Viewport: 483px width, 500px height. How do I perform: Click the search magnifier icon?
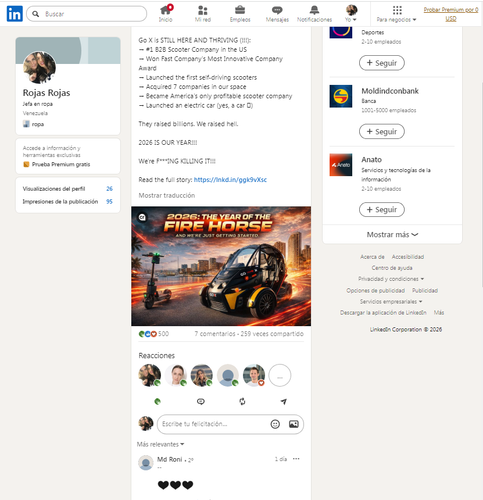36,14
